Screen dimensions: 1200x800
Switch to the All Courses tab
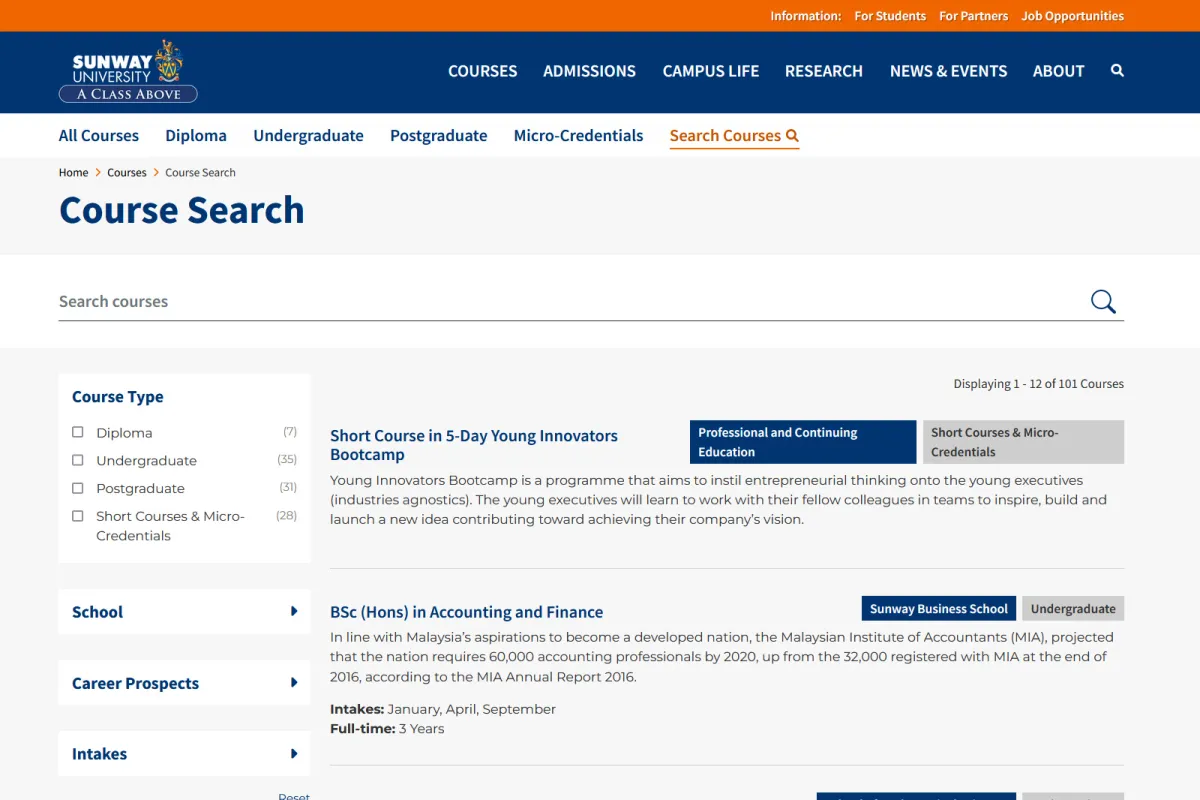99,135
